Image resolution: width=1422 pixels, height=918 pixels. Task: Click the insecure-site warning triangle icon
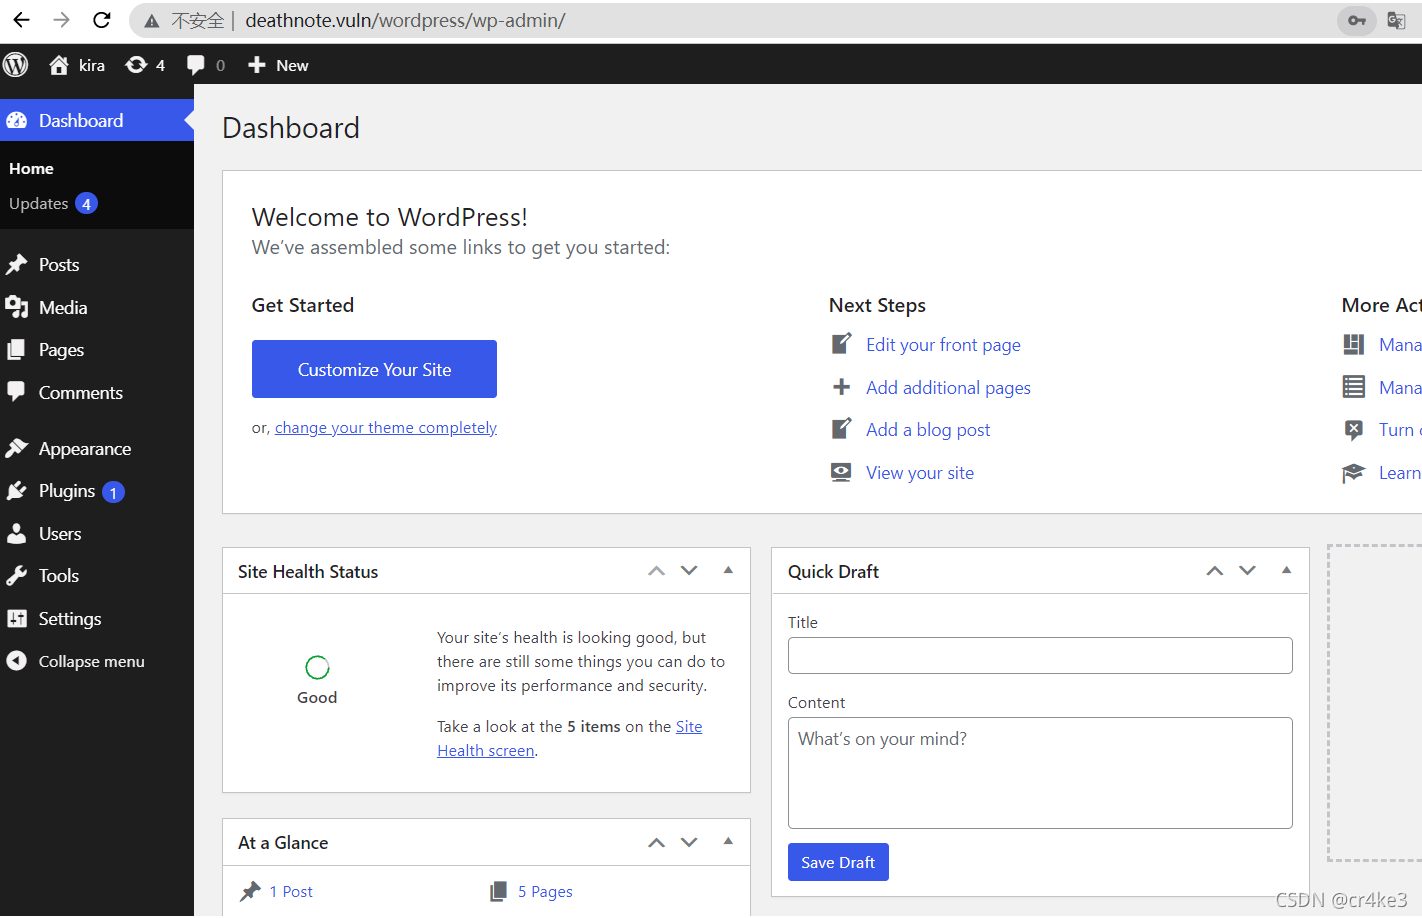tap(152, 21)
